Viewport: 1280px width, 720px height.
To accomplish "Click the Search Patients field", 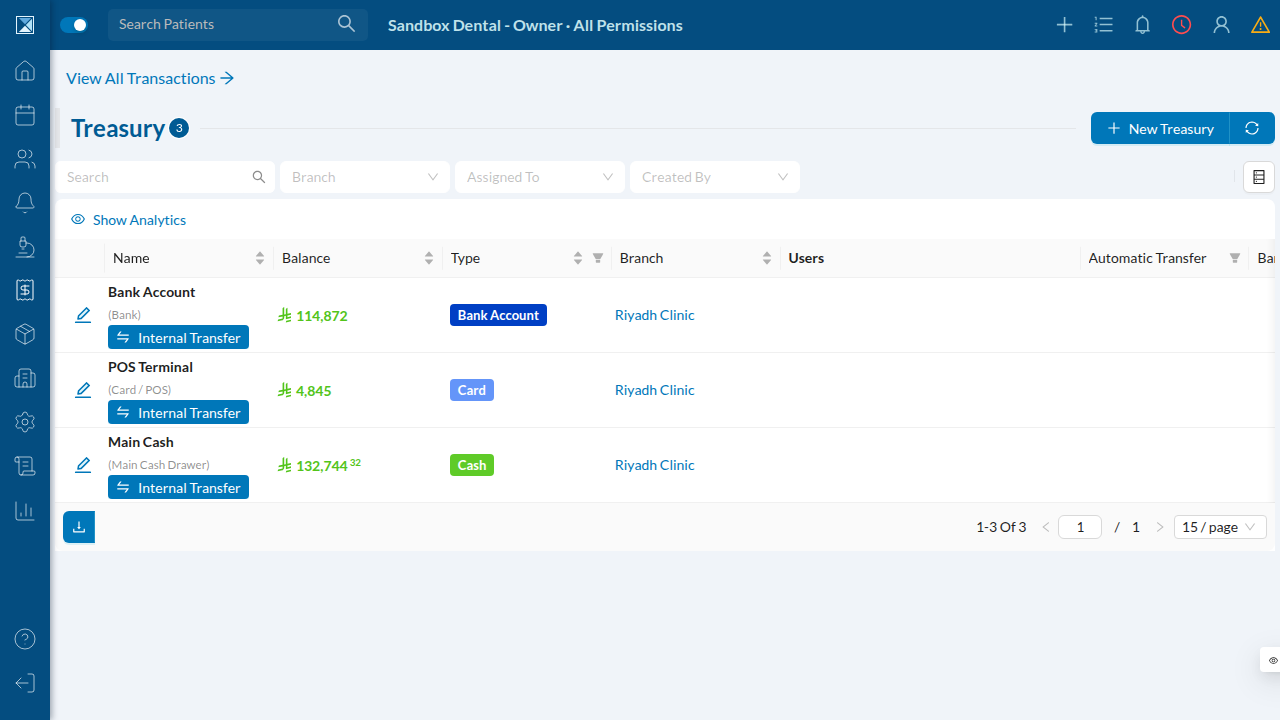I will point(238,24).
